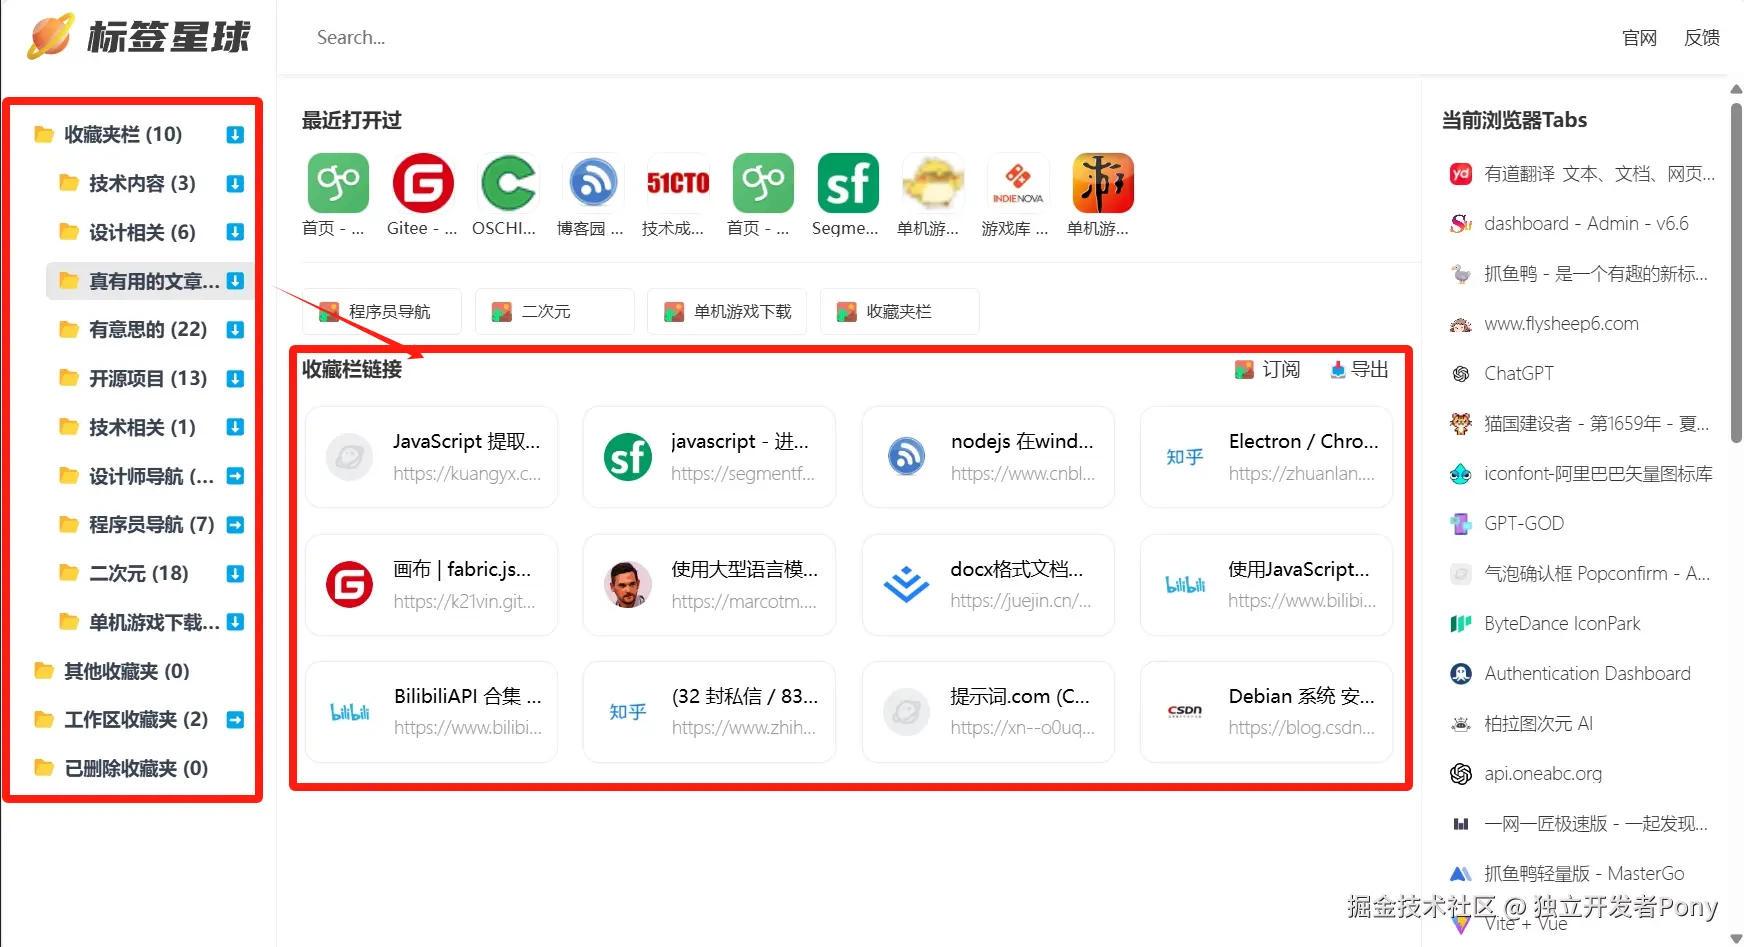The width and height of the screenshot is (1744, 947).
Task: Open the OSCHINA recent site icon
Action: 508,183
